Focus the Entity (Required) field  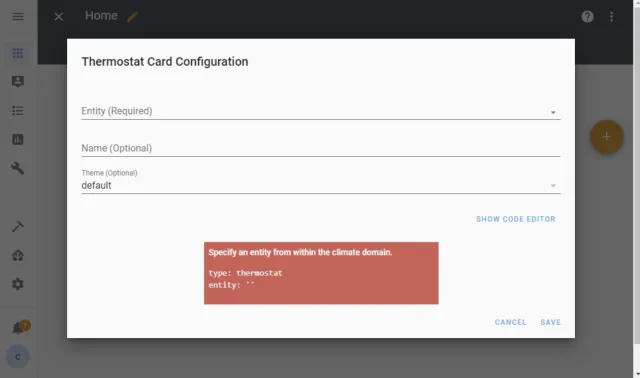[x=320, y=111]
